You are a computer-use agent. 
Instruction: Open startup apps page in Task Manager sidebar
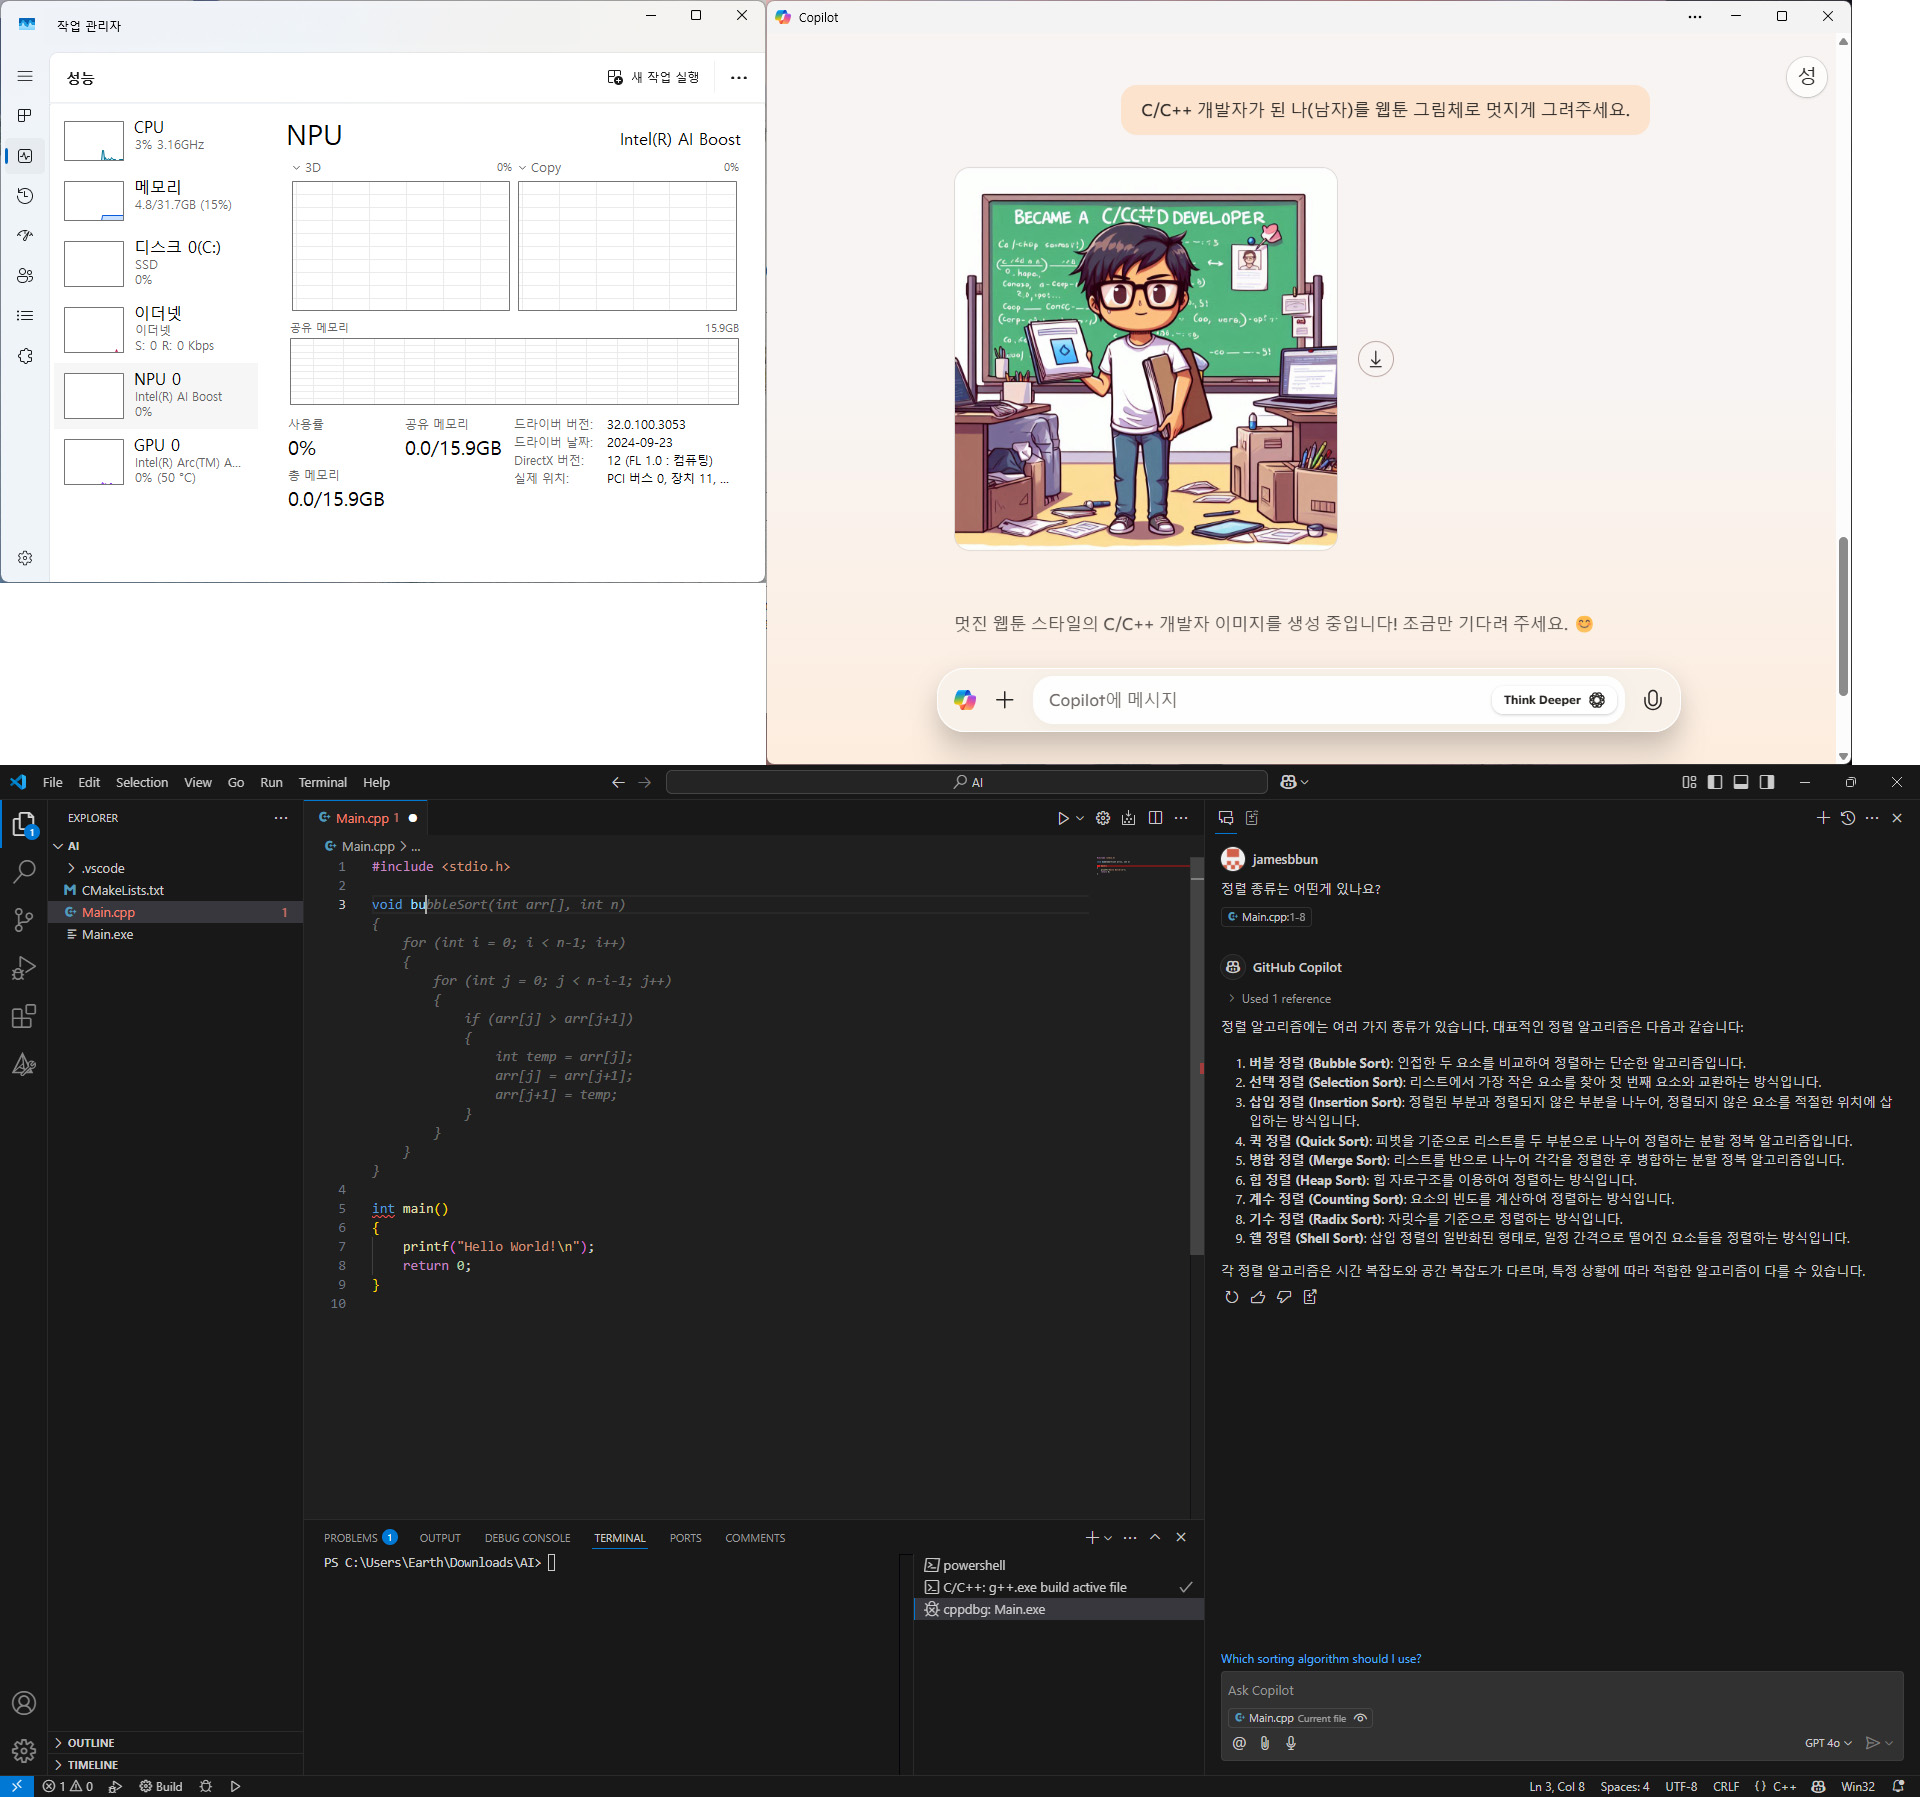[x=25, y=236]
